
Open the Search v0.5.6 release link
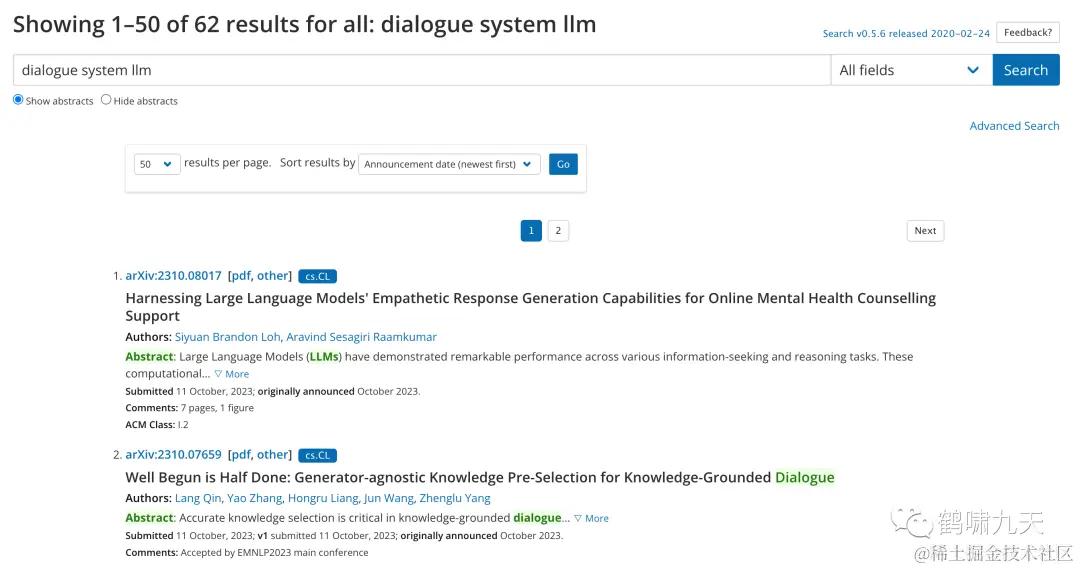coord(906,34)
